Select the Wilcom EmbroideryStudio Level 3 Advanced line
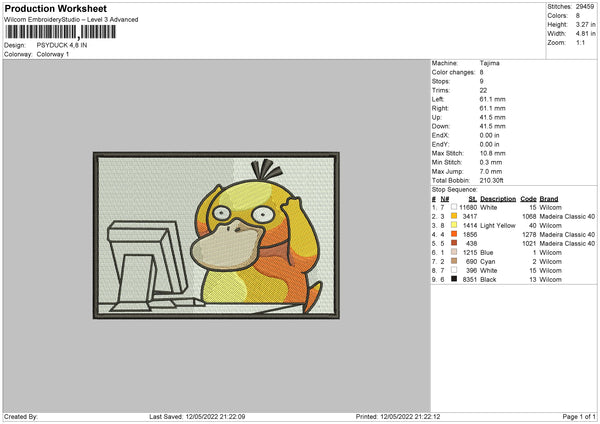Screen dimensions: 600x424 click(71, 20)
